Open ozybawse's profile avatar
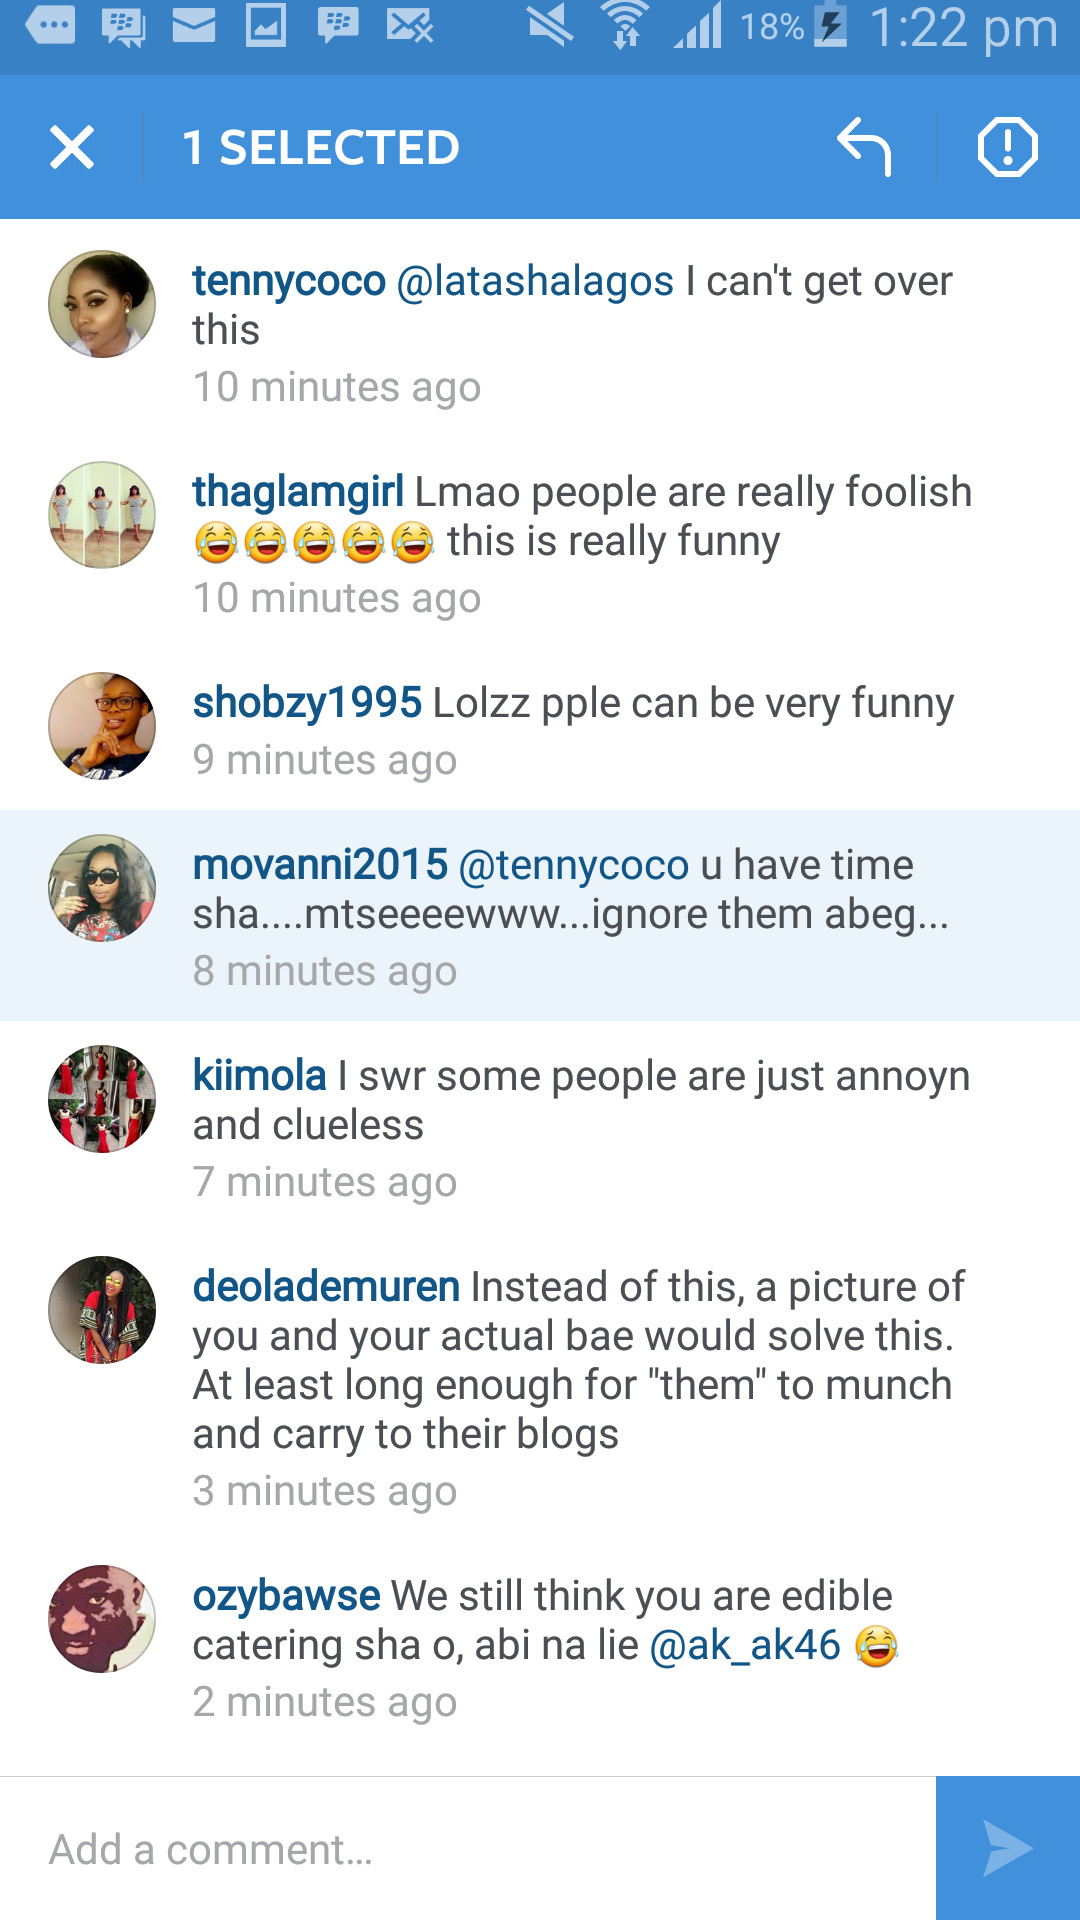This screenshot has height=1920, width=1080. coord(102,1619)
